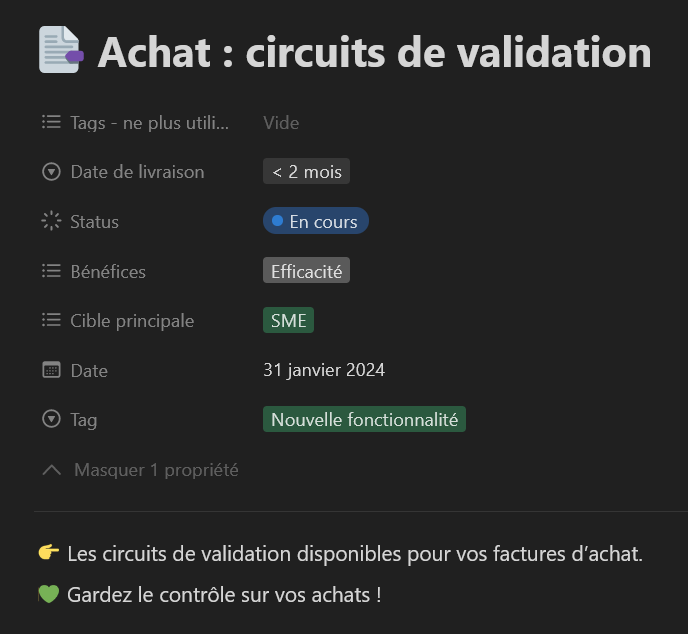The image size is (688, 634).
Task: Open the 'En cours' status dropdown
Action: (316, 221)
